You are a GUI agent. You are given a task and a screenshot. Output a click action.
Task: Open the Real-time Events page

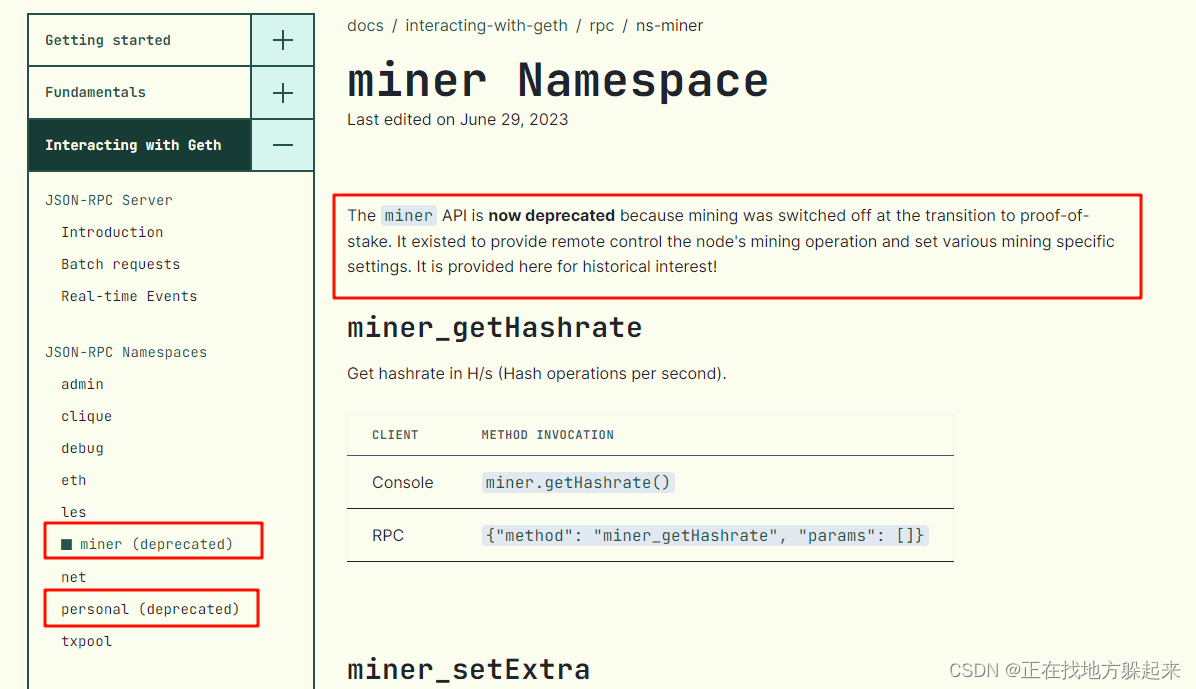click(129, 296)
